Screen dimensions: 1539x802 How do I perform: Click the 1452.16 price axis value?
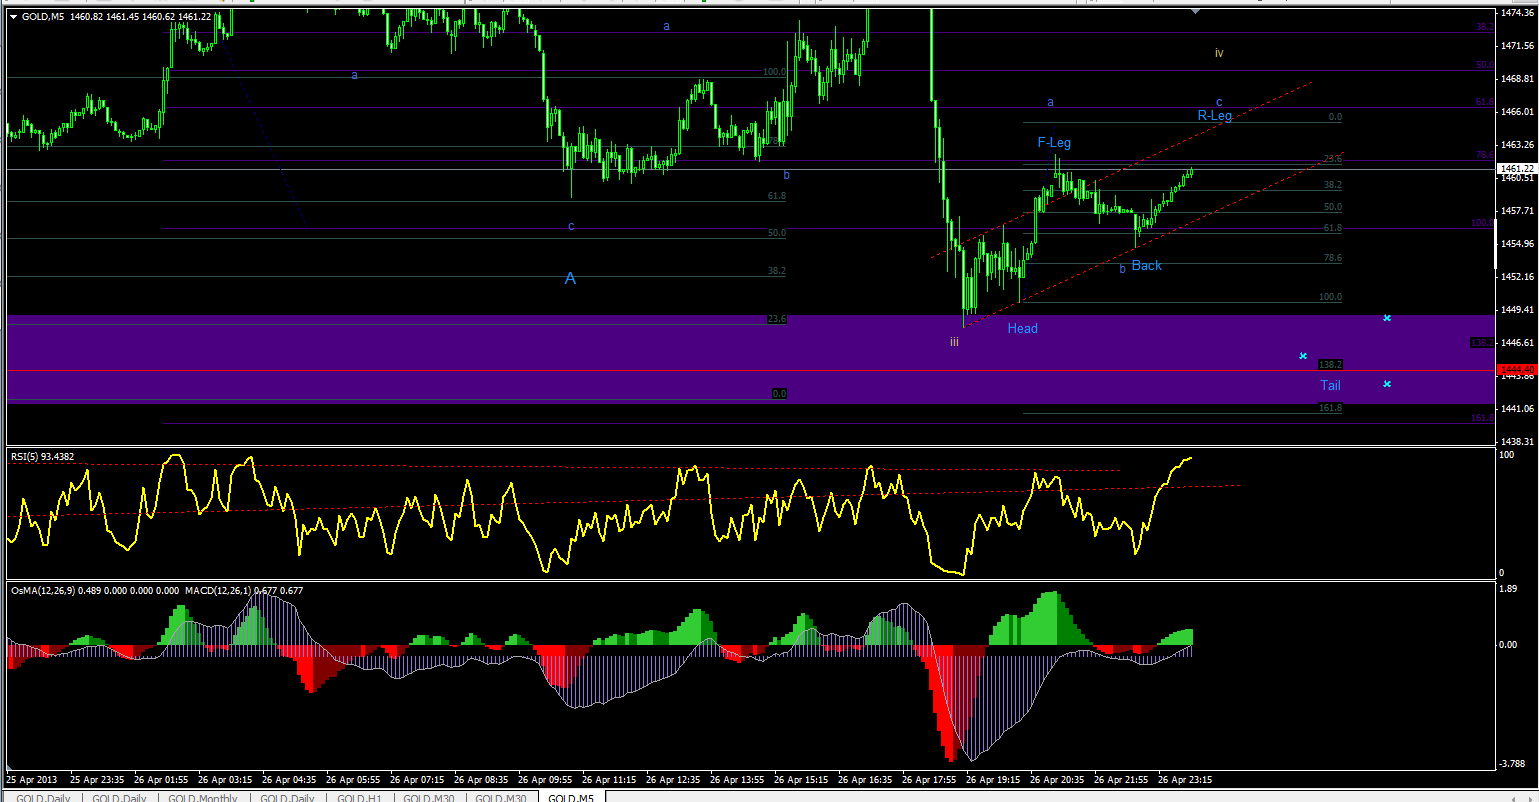click(x=1517, y=277)
